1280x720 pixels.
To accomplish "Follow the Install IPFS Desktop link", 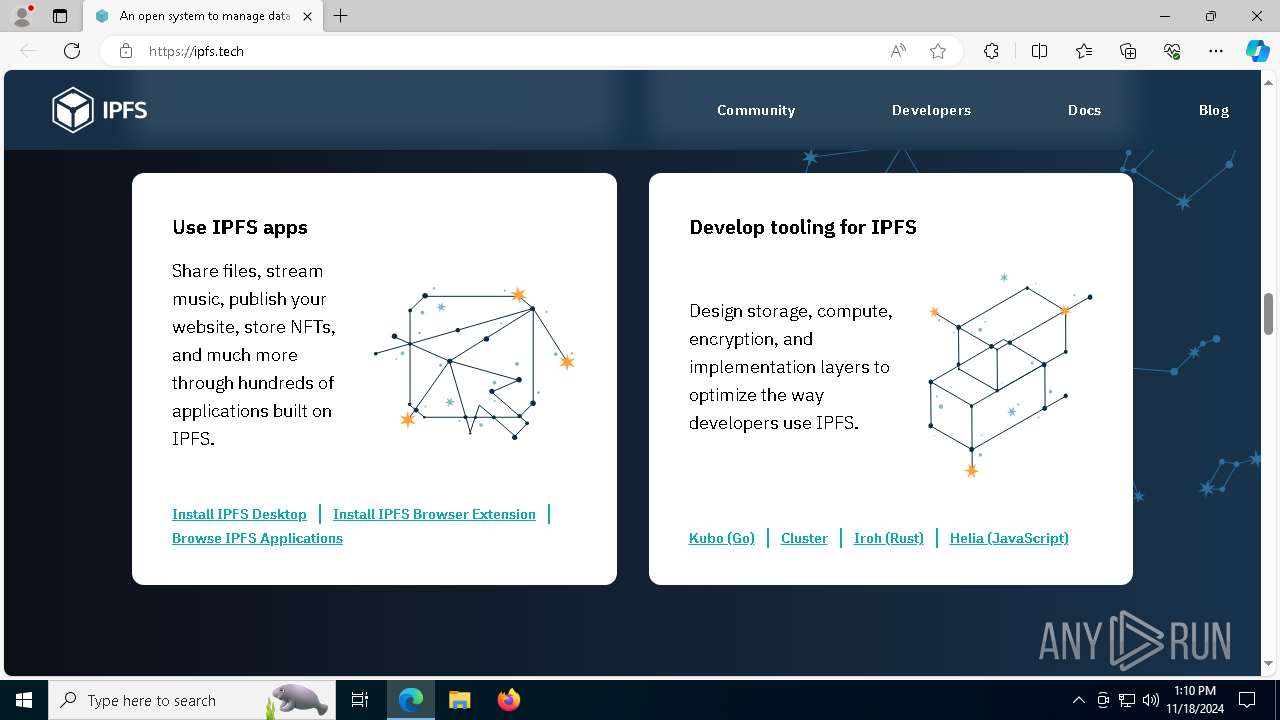I will tap(239, 514).
